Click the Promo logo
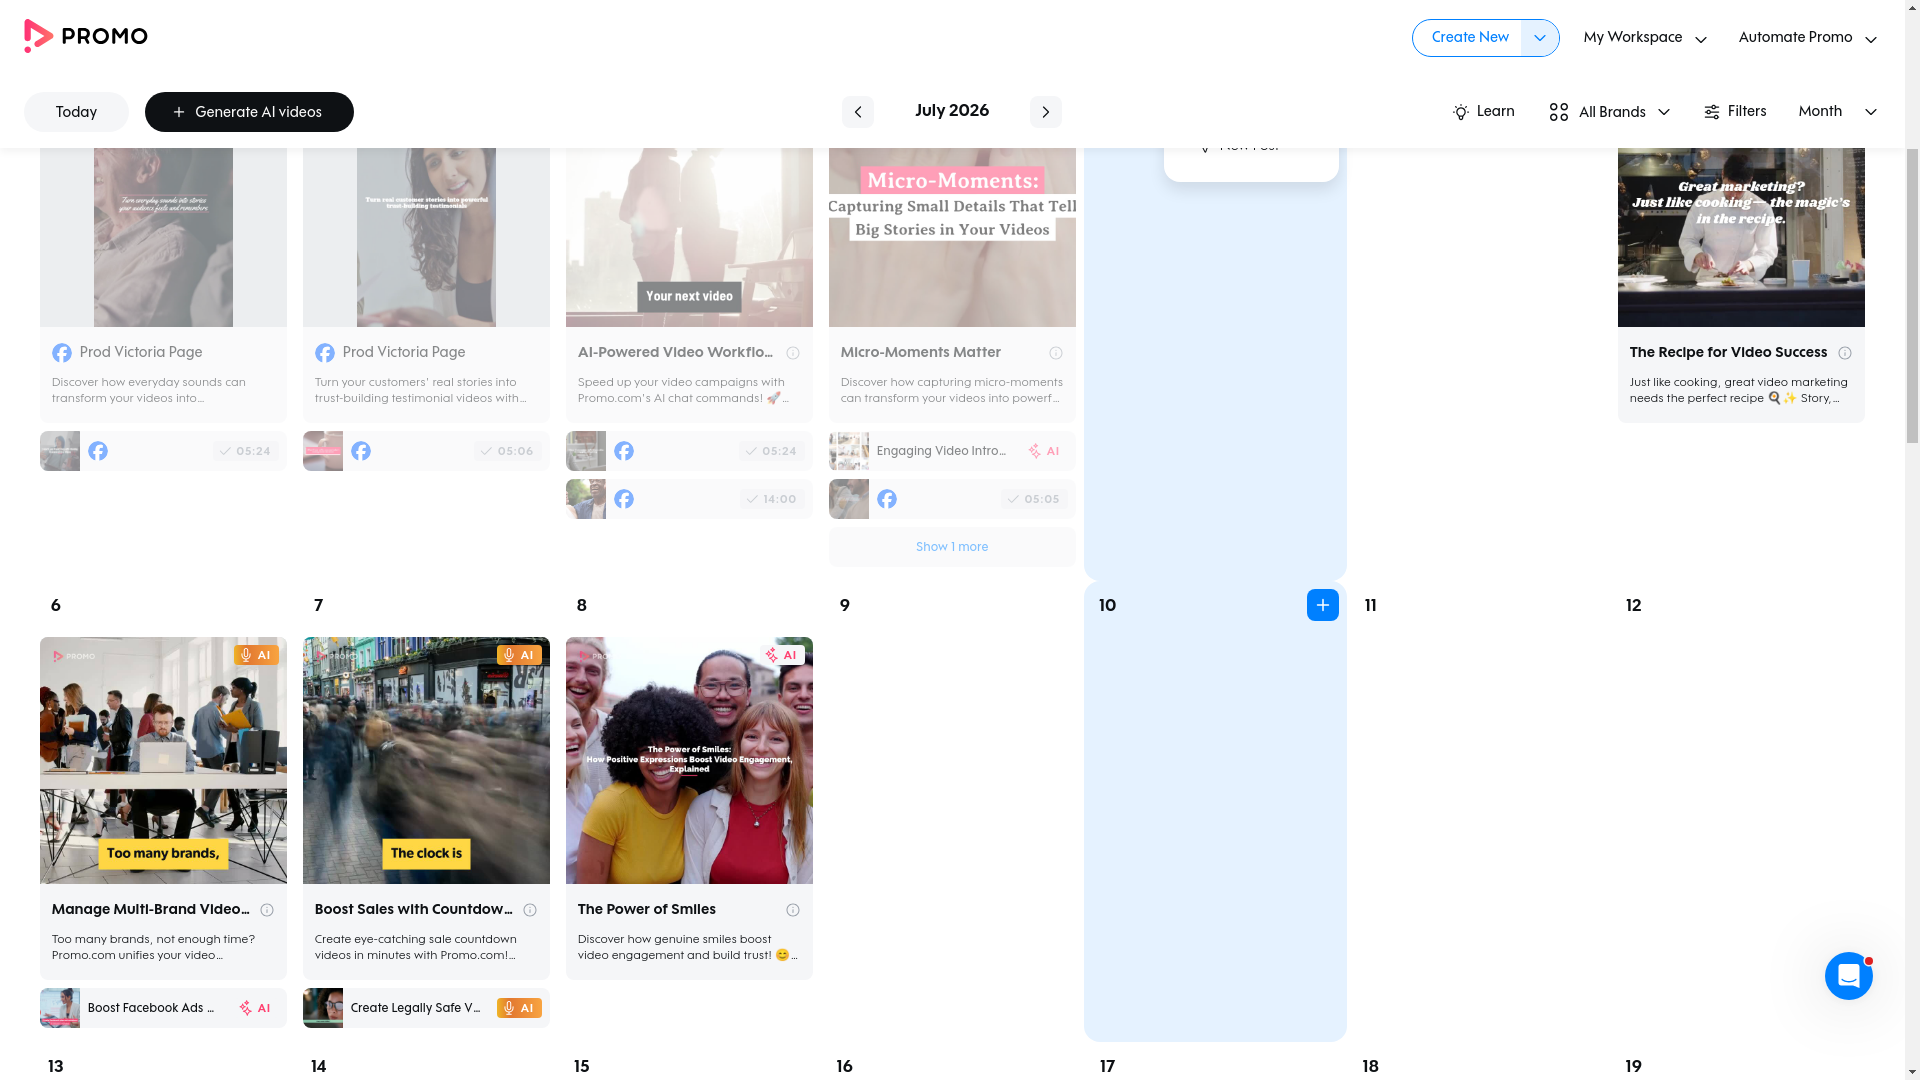The image size is (1920, 1080). tap(85, 36)
